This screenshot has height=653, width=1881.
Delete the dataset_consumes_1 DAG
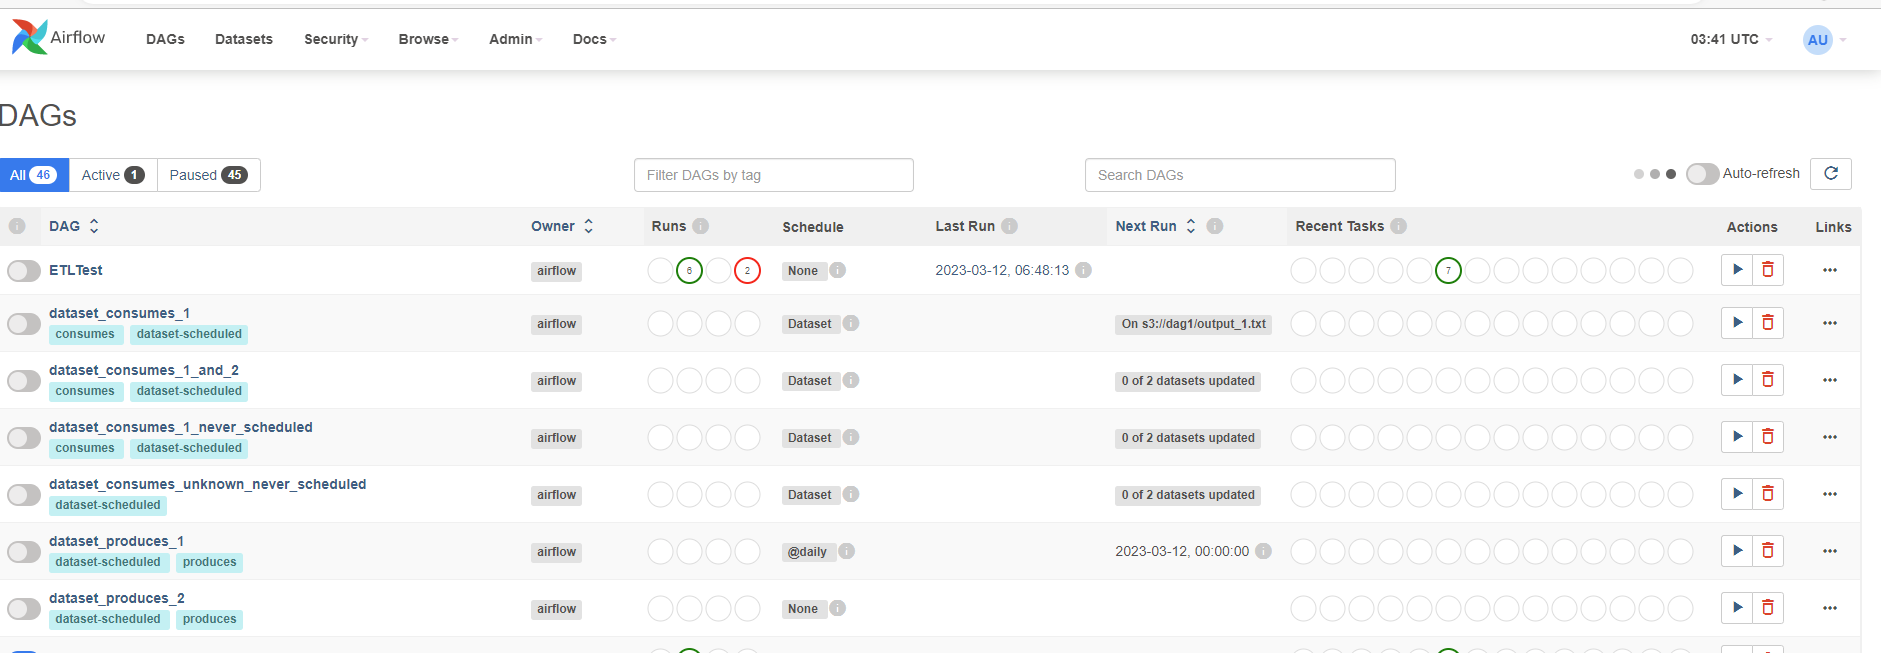point(1768,323)
